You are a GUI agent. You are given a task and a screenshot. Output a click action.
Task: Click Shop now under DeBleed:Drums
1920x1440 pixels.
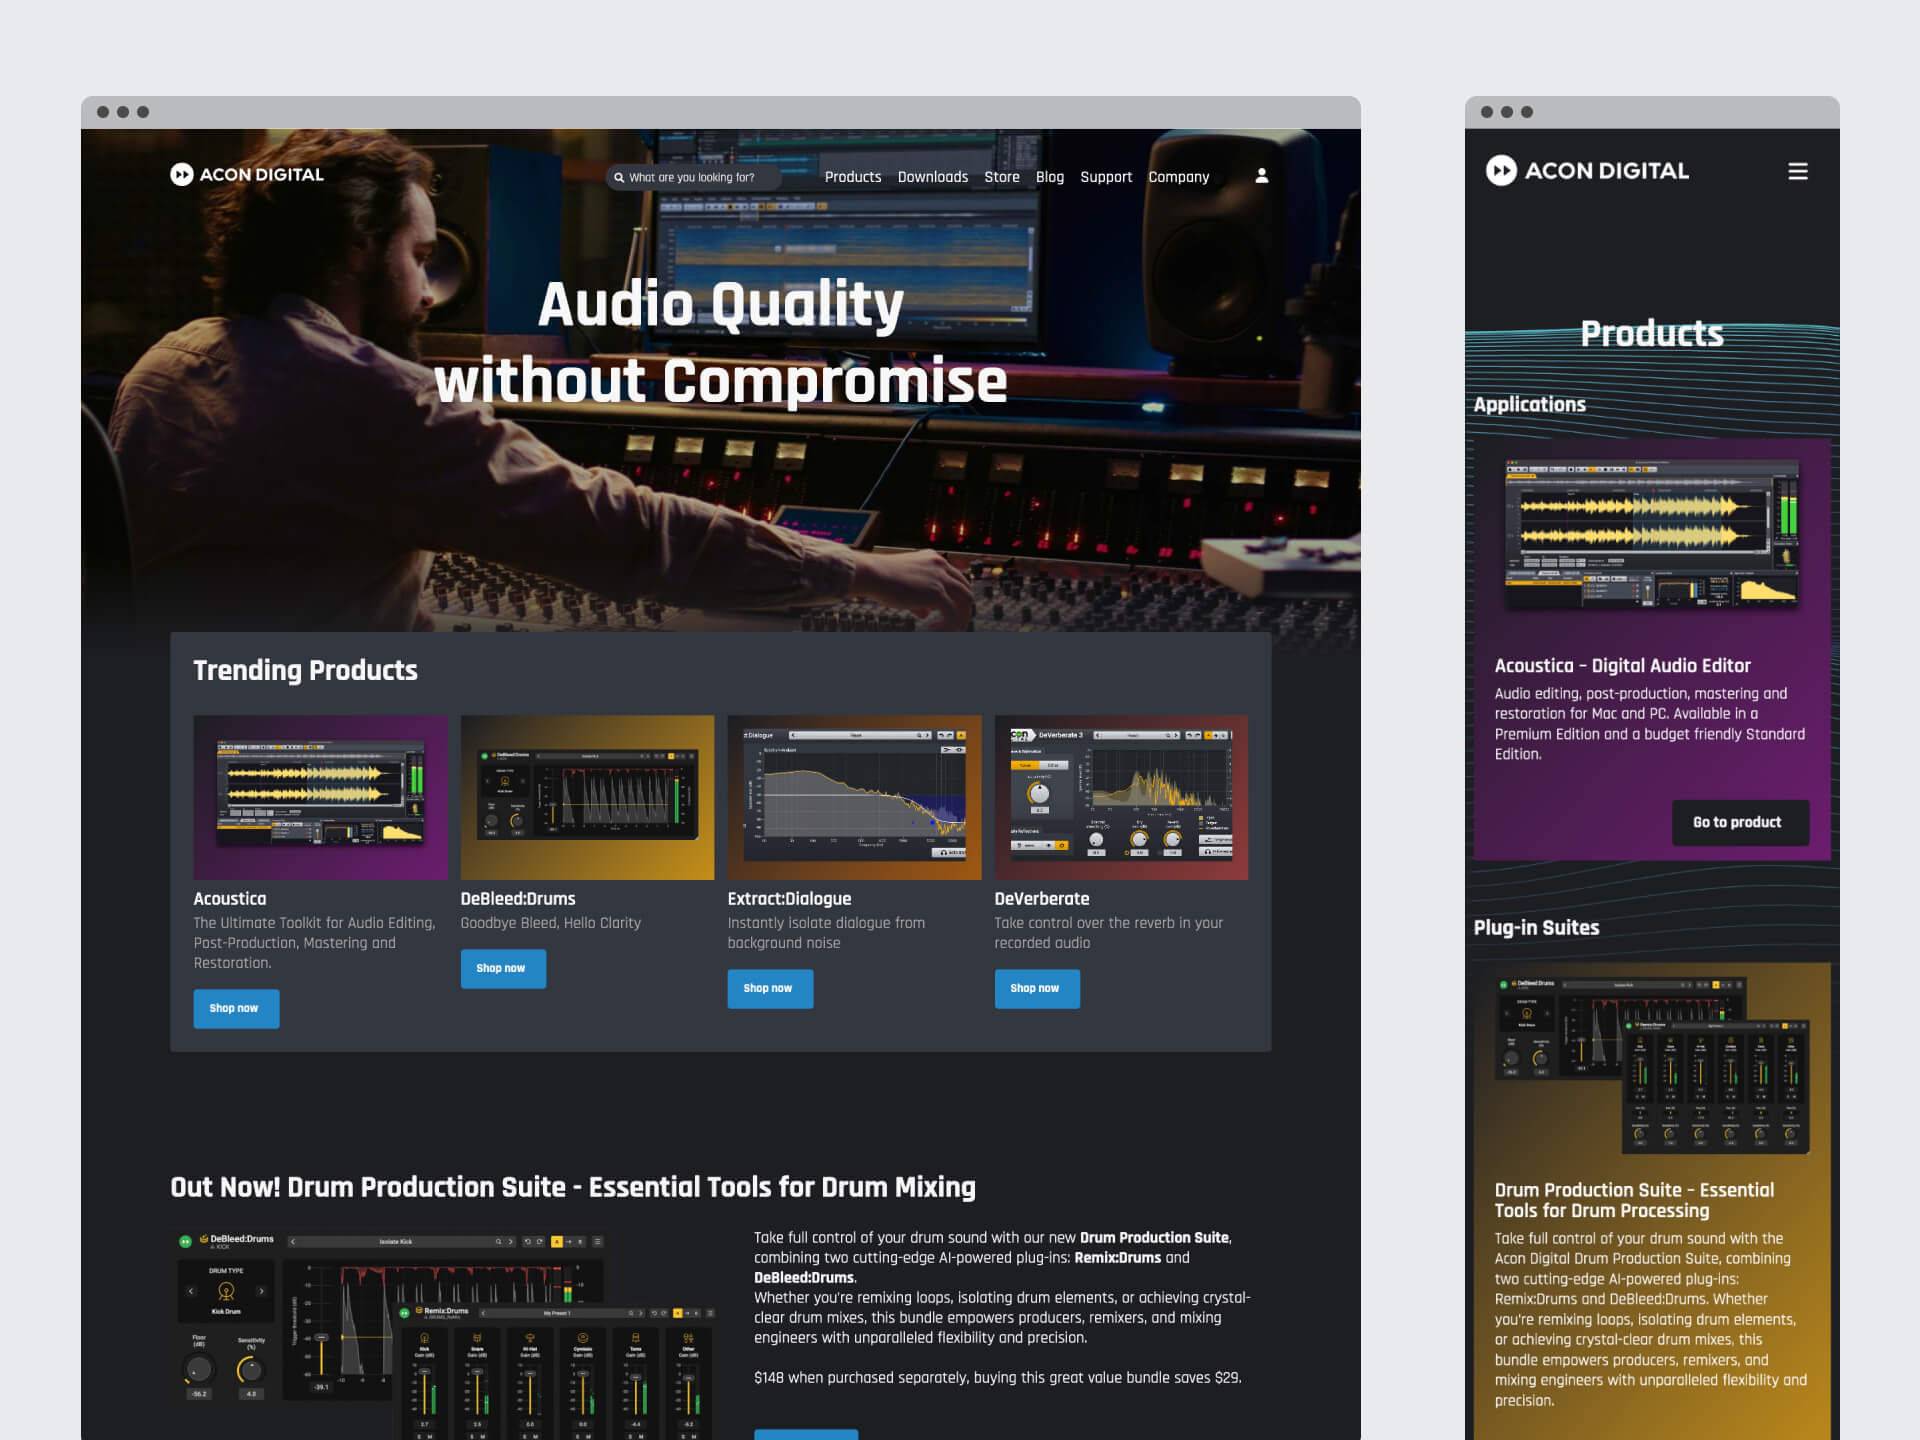point(503,968)
